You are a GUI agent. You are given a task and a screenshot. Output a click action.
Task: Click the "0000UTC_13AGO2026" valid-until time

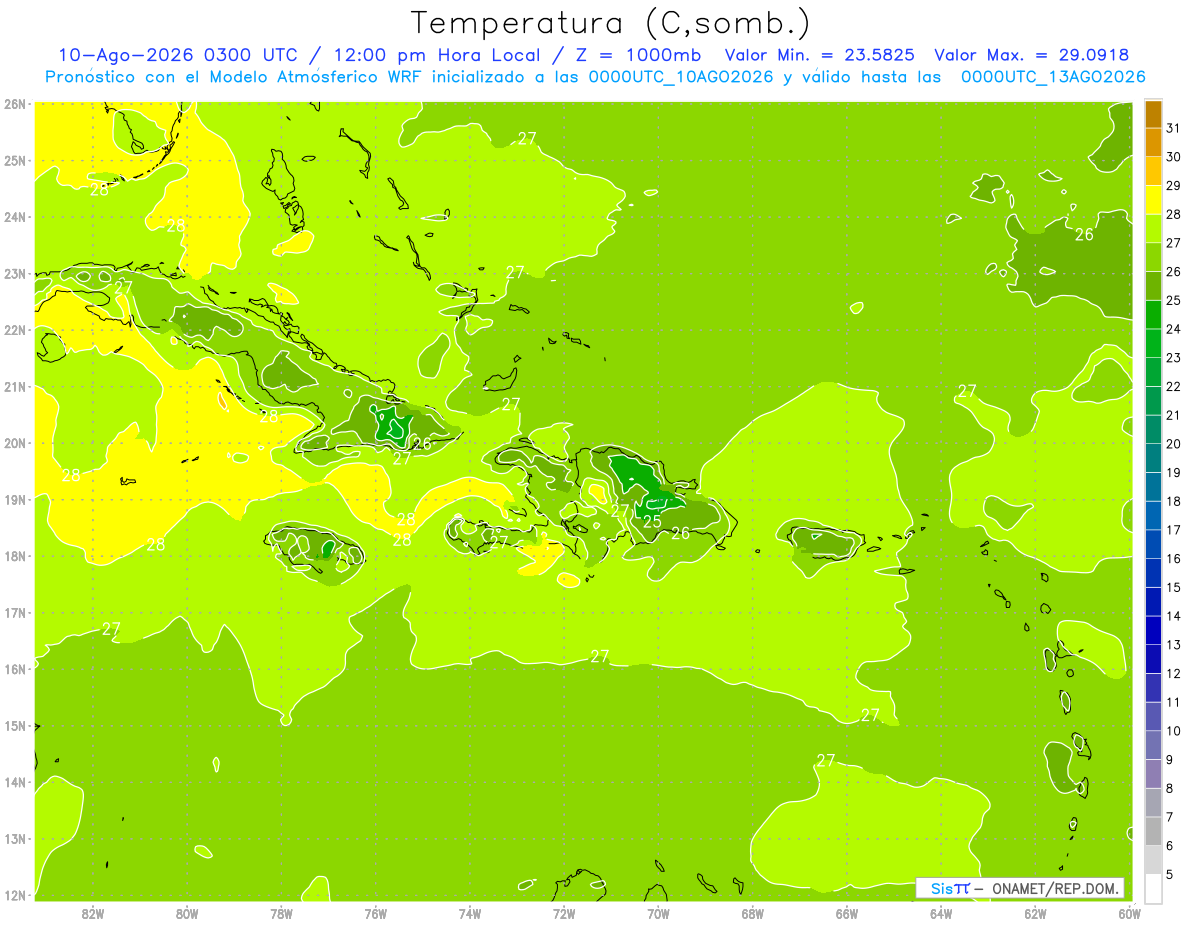(1053, 77)
